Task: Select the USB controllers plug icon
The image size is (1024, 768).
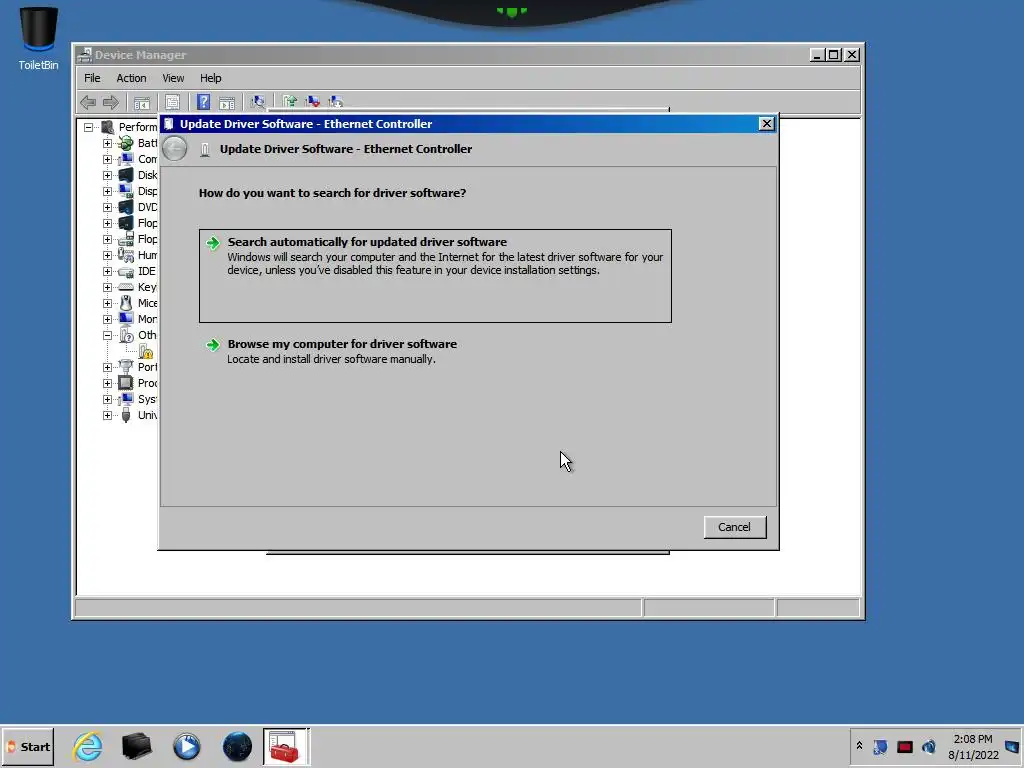Action: [125, 415]
